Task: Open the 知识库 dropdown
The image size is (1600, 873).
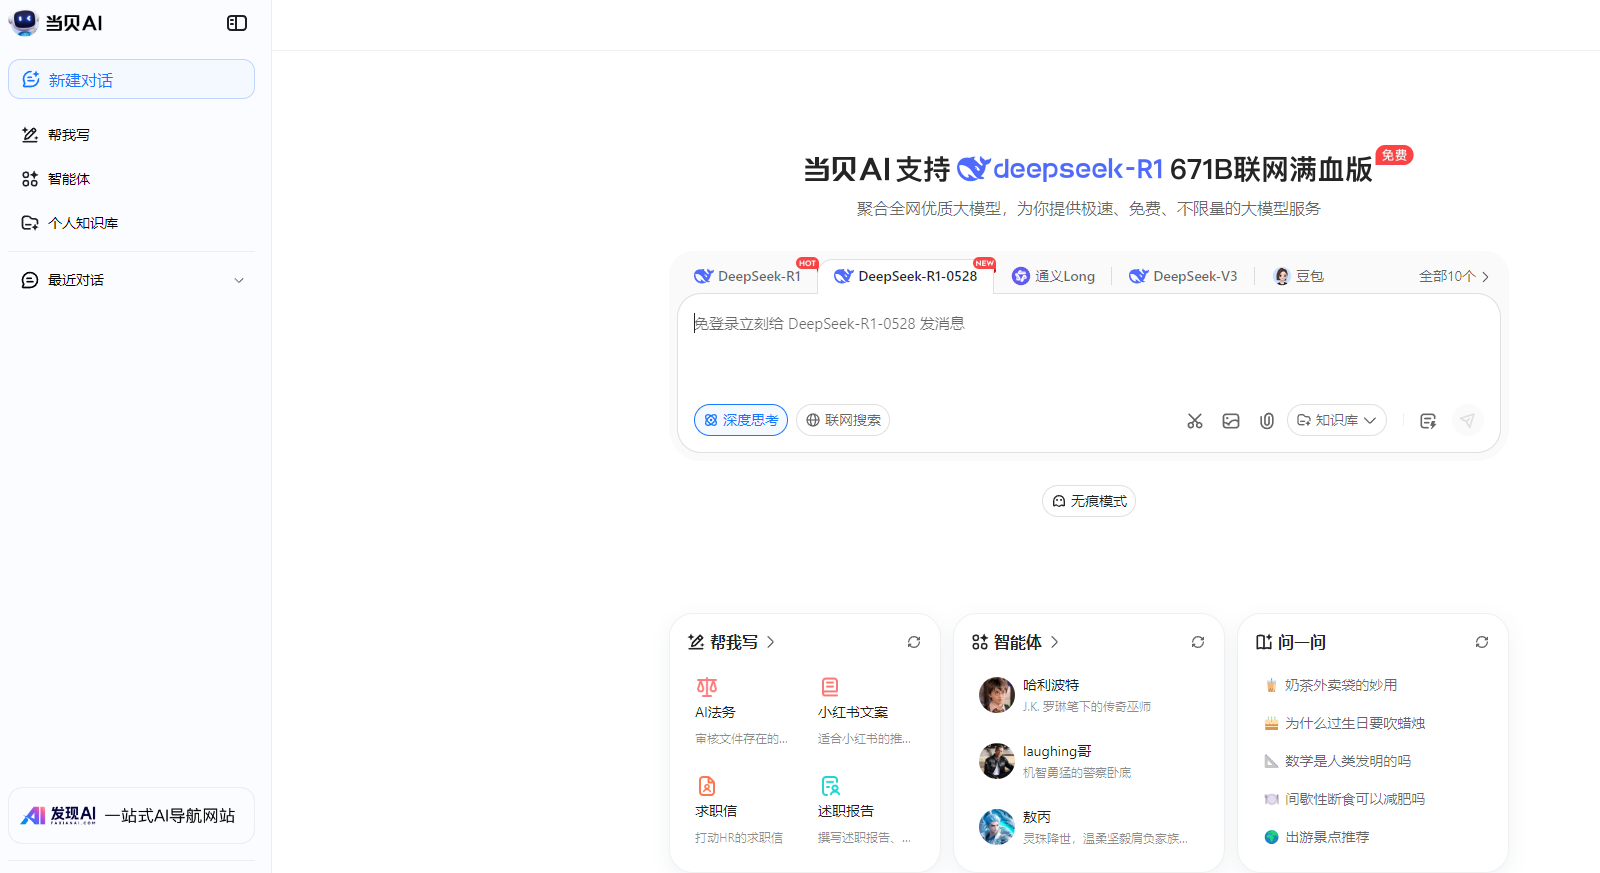Action: click(x=1337, y=420)
